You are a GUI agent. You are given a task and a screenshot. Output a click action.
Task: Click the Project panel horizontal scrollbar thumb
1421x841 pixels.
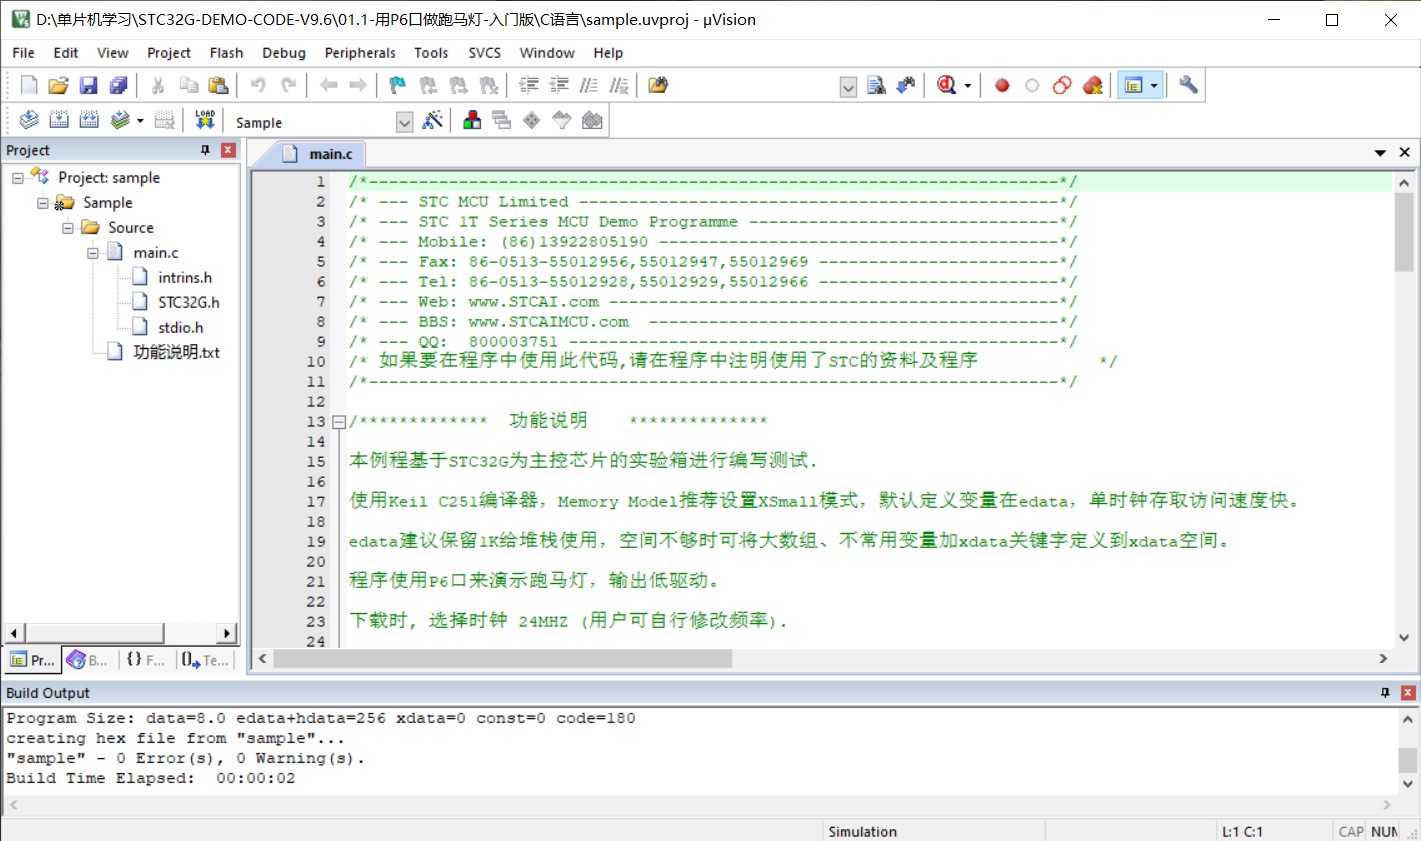[x=95, y=633]
